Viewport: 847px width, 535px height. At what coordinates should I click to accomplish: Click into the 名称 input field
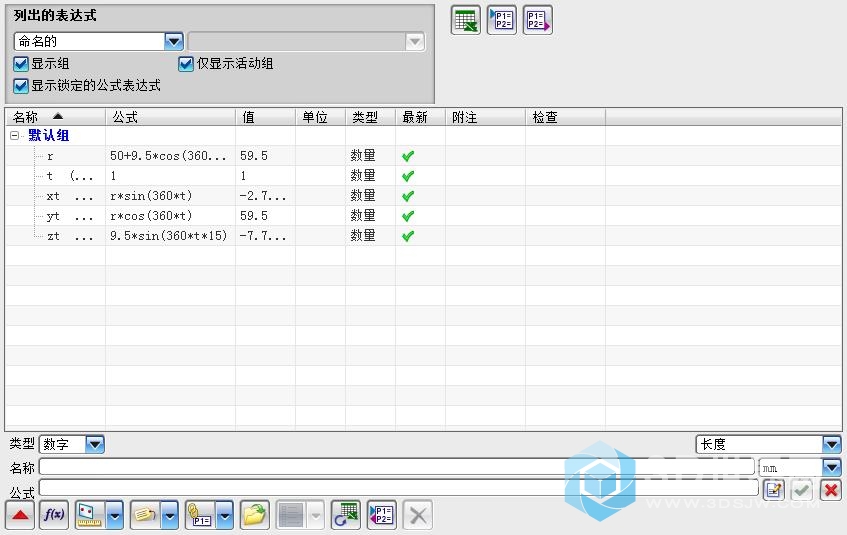(x=397, y=467)
